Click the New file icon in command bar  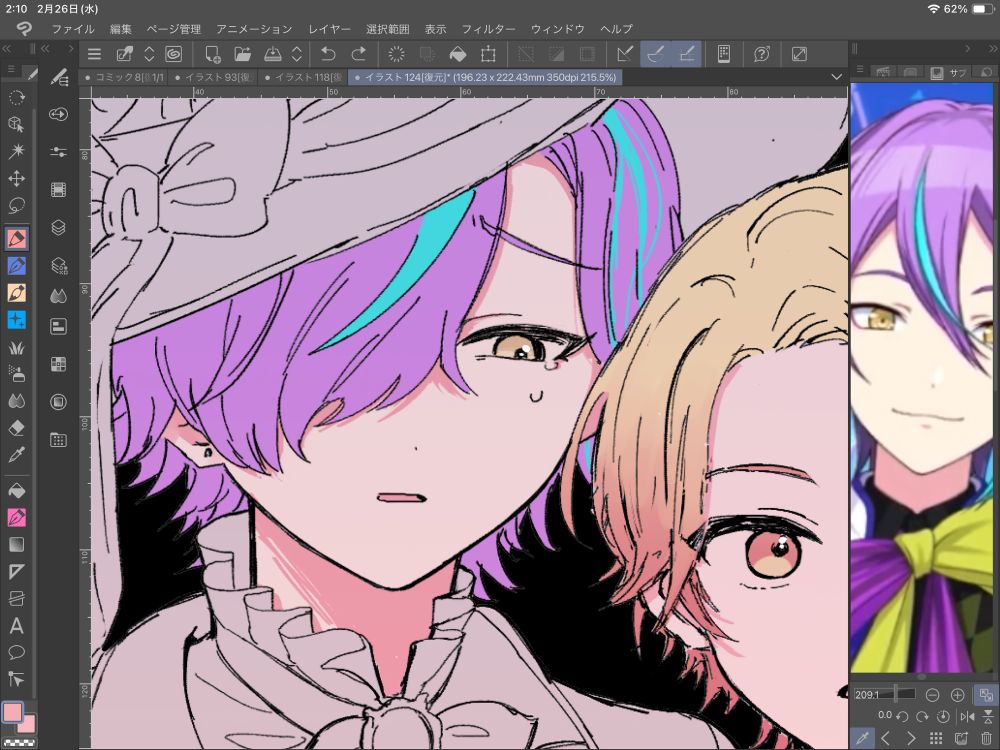click(212, 54)
